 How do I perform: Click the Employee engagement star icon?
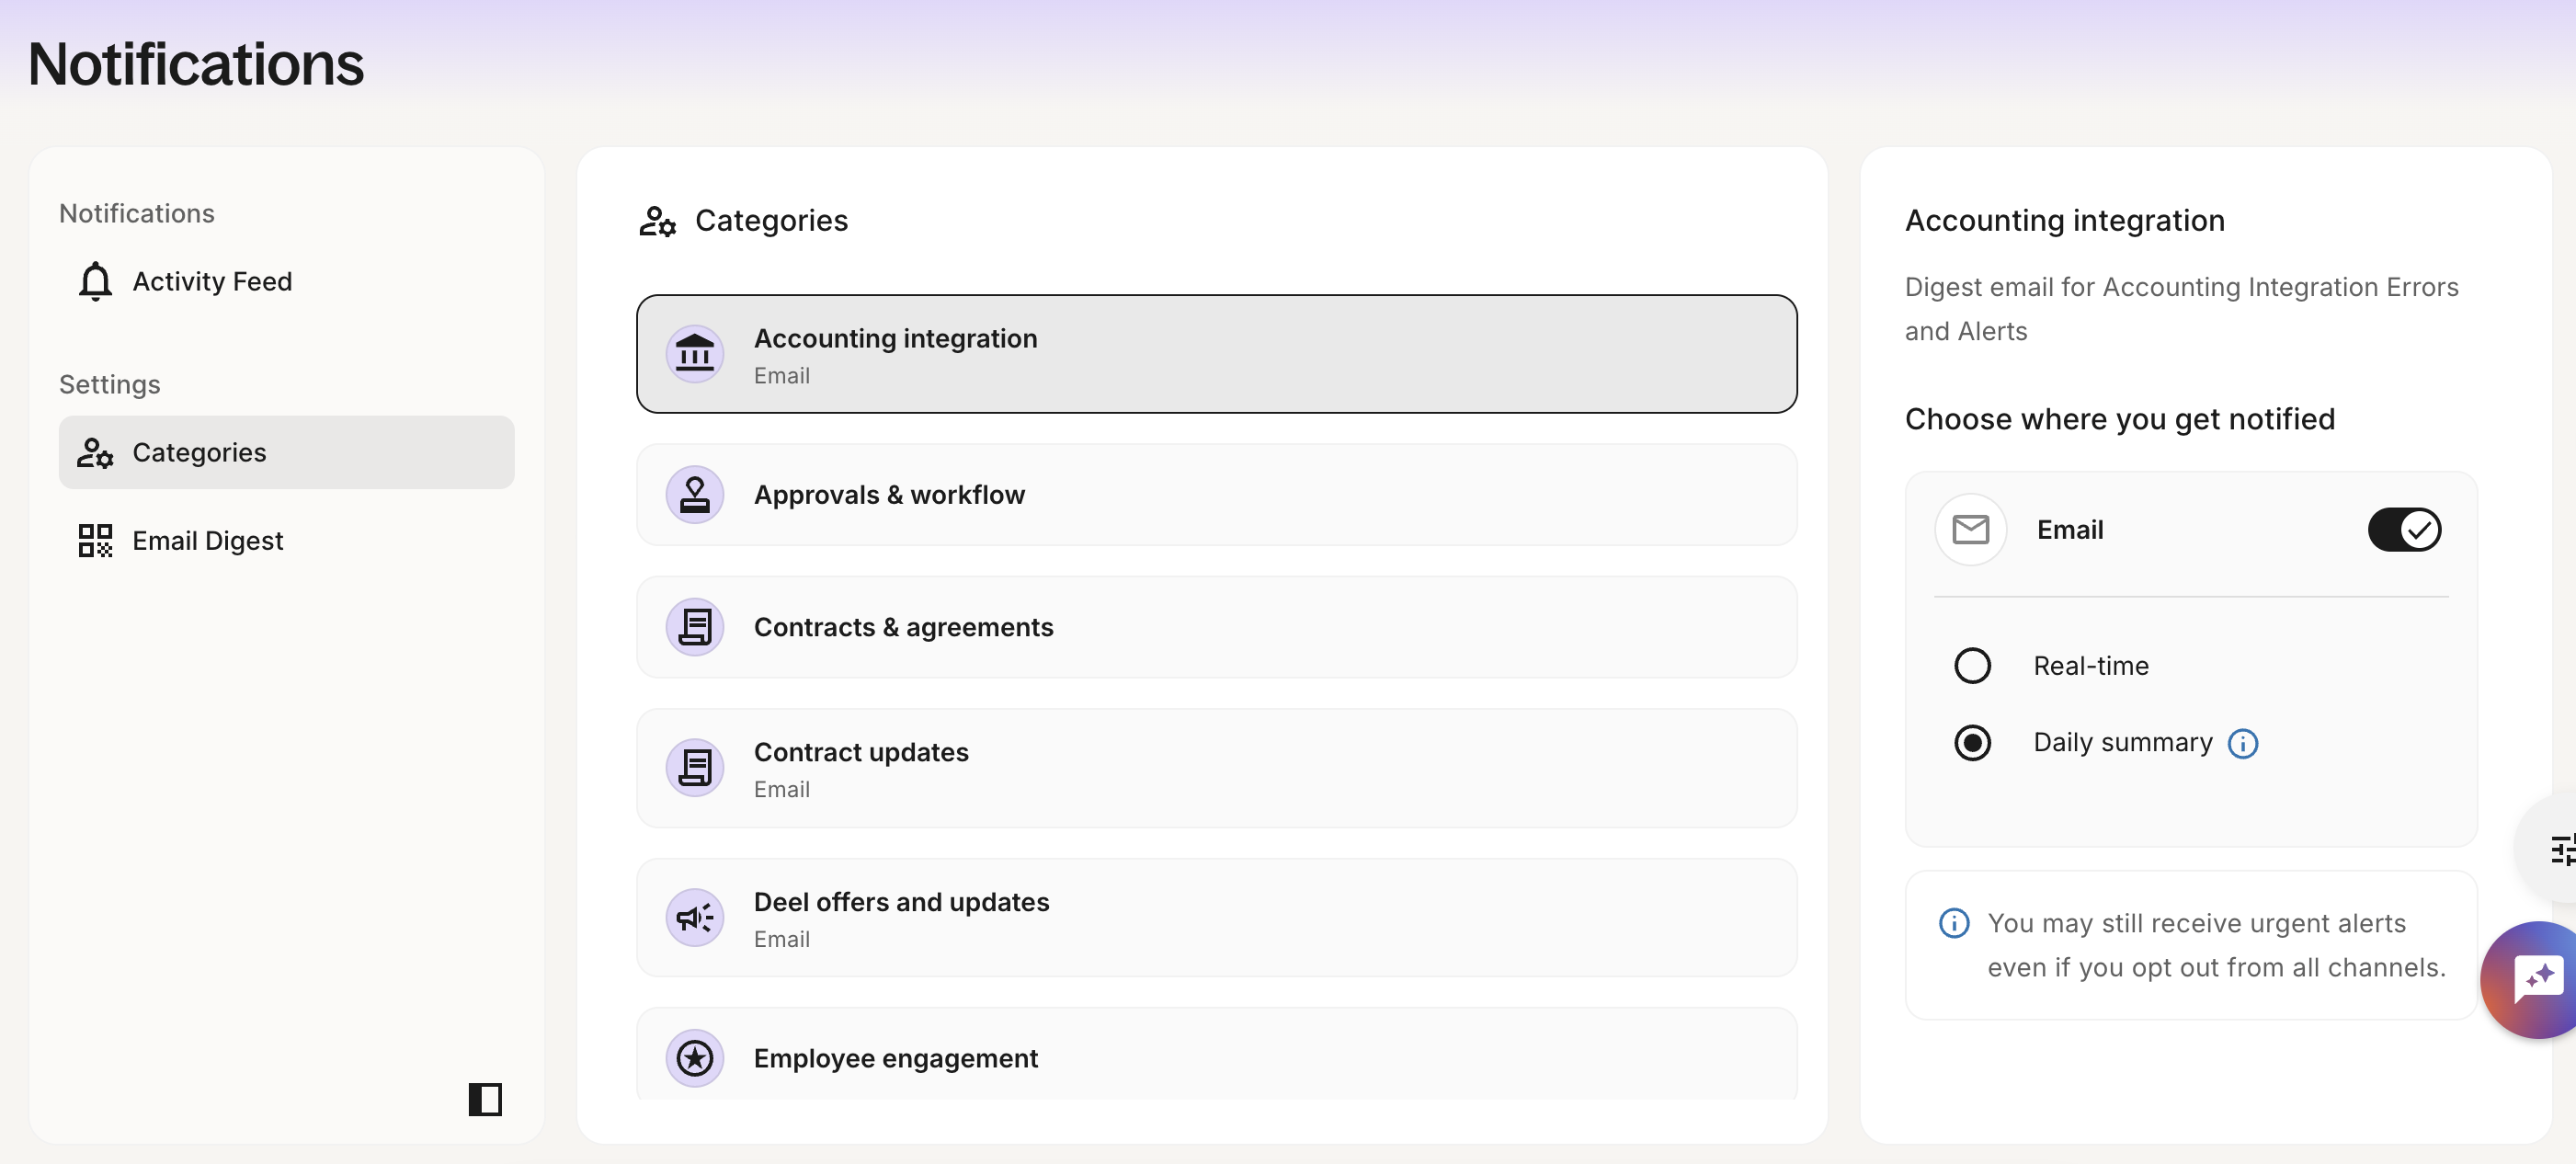pos(694,1057)
